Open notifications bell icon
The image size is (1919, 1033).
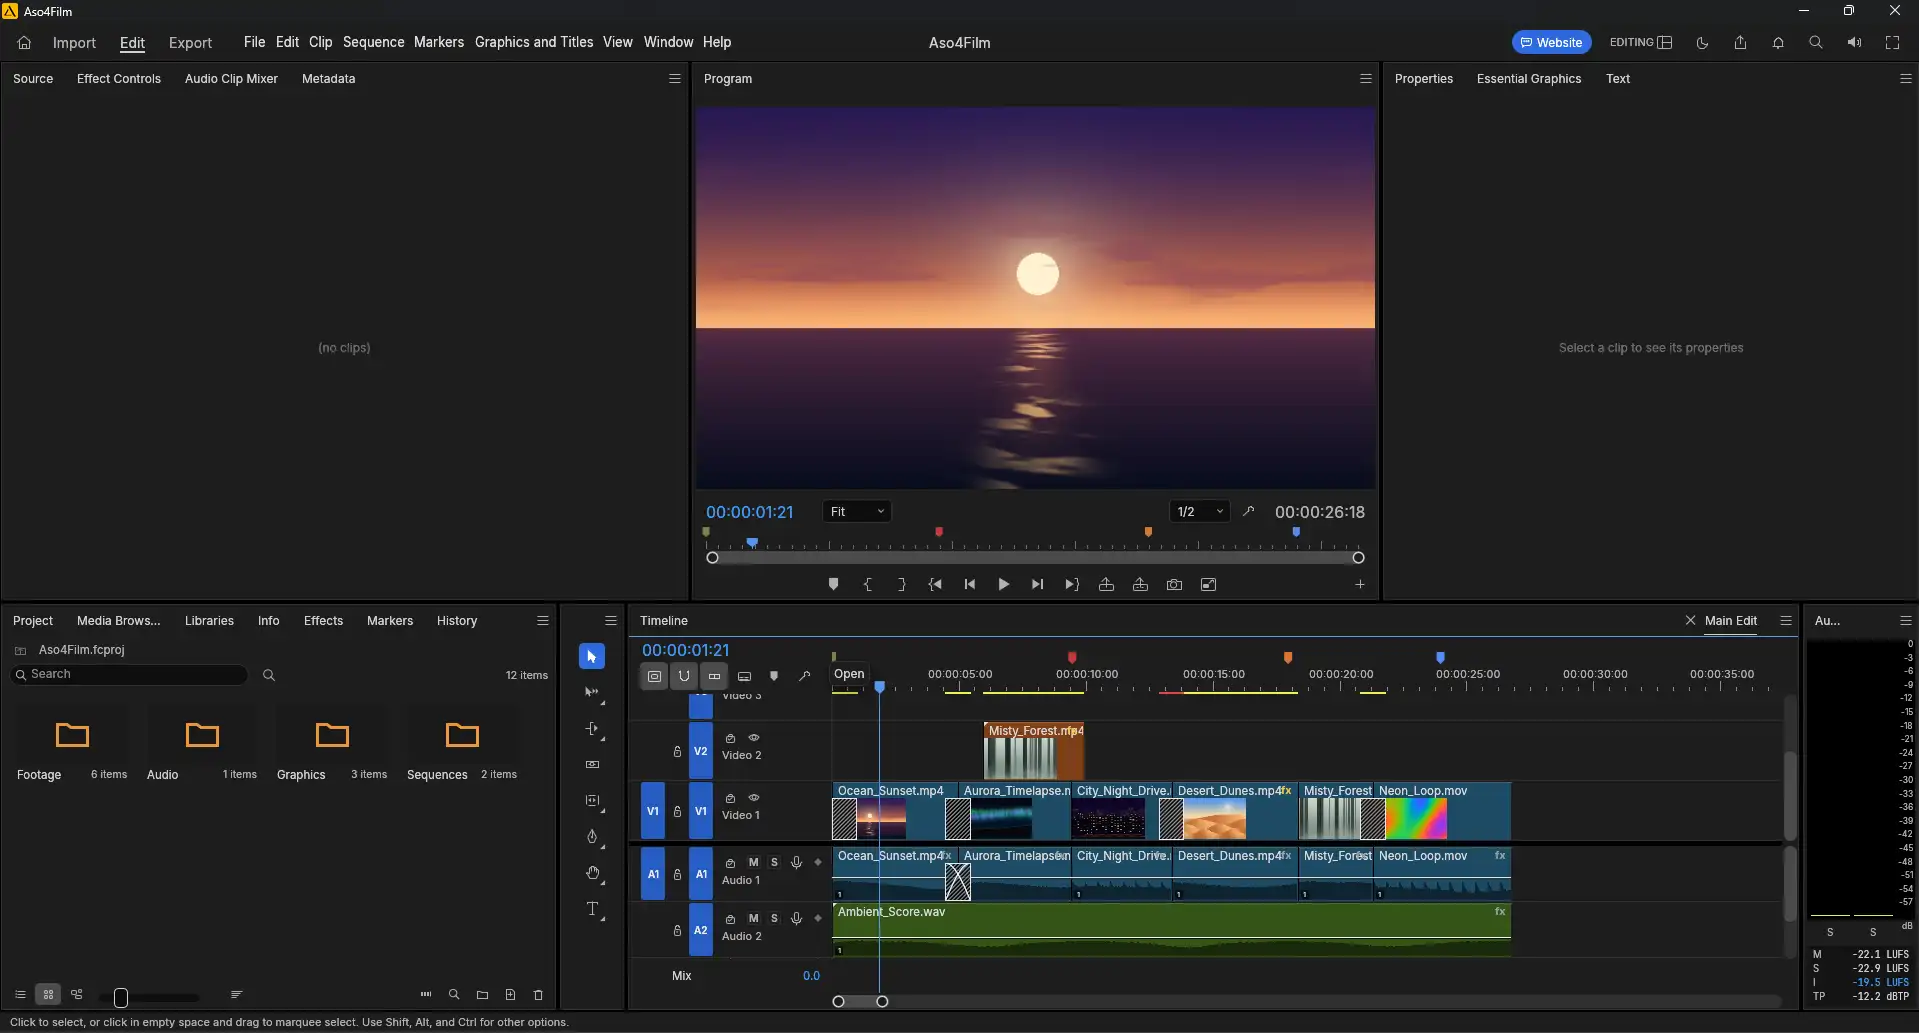[1778, 42]
